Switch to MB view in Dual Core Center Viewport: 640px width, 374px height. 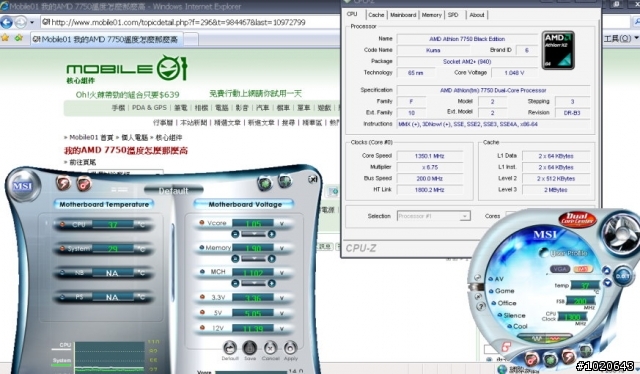pyautogui.click(x=582, y=269)
